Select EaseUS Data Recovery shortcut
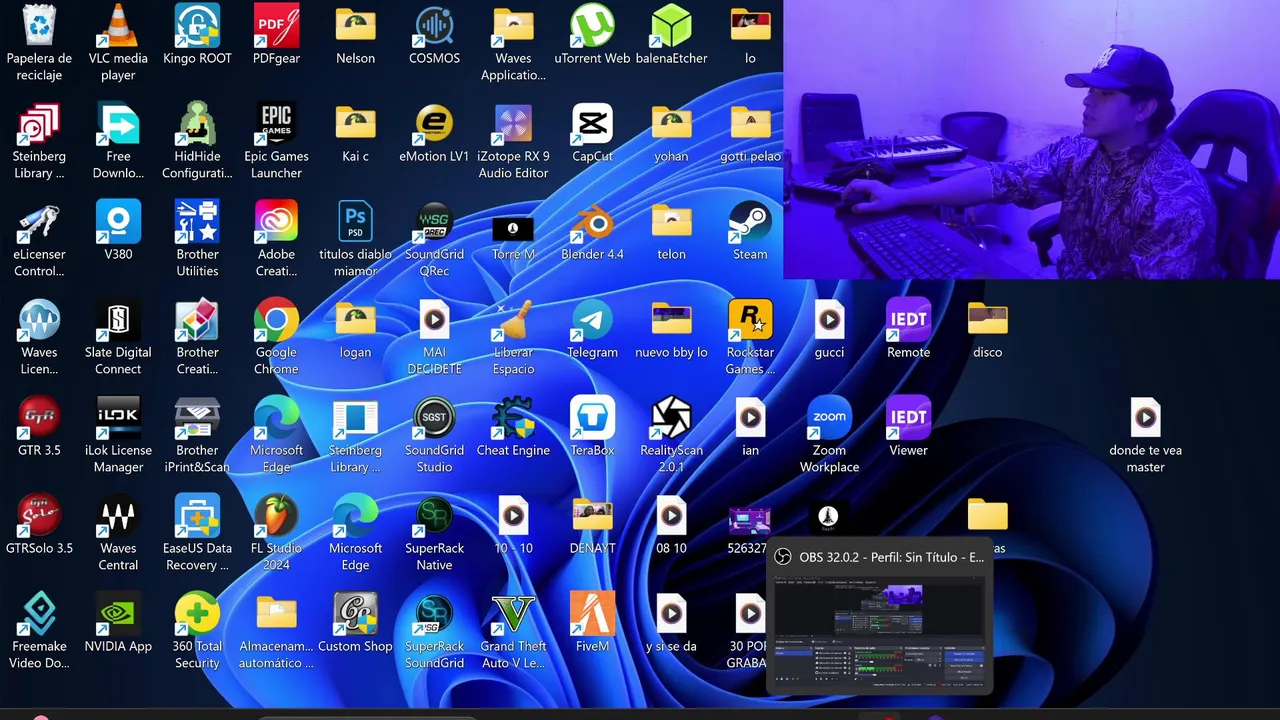The width and height of the screenshot is (1280, 720). pyautogui.click(x=197, y=517)
